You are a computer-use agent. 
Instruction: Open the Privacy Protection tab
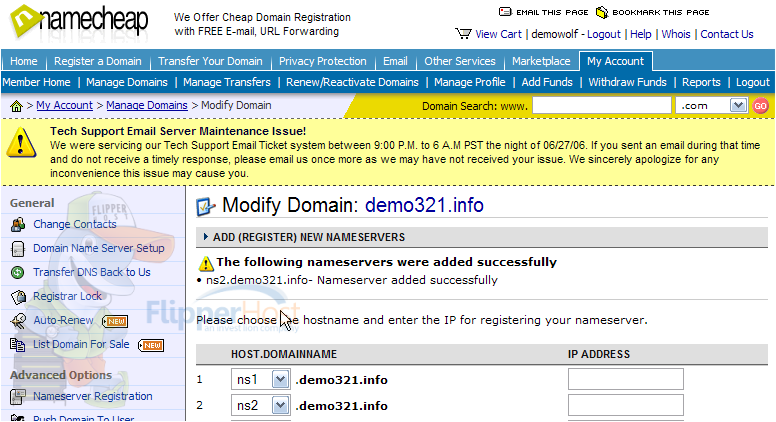coord(323,61)
